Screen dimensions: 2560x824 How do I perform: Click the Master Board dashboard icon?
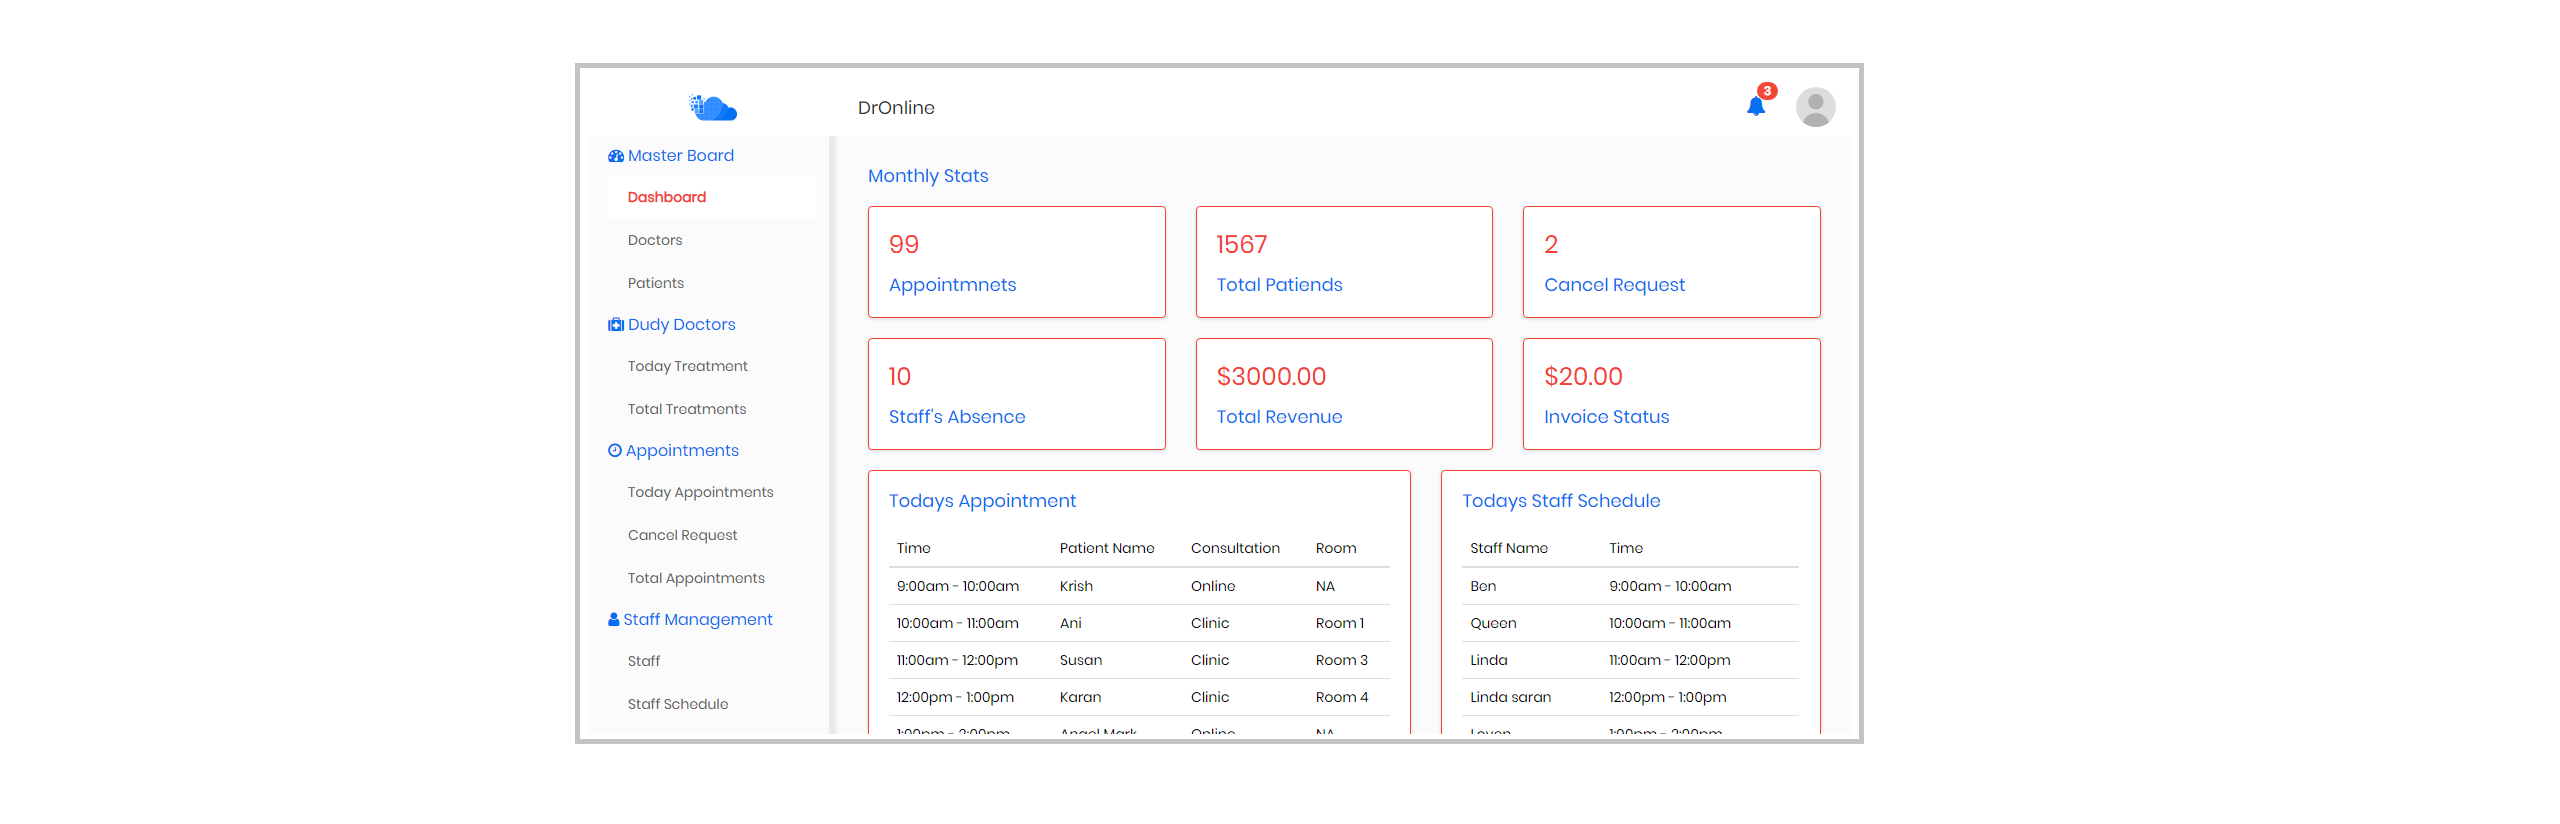pyautogui.click(x=616, y=156)
